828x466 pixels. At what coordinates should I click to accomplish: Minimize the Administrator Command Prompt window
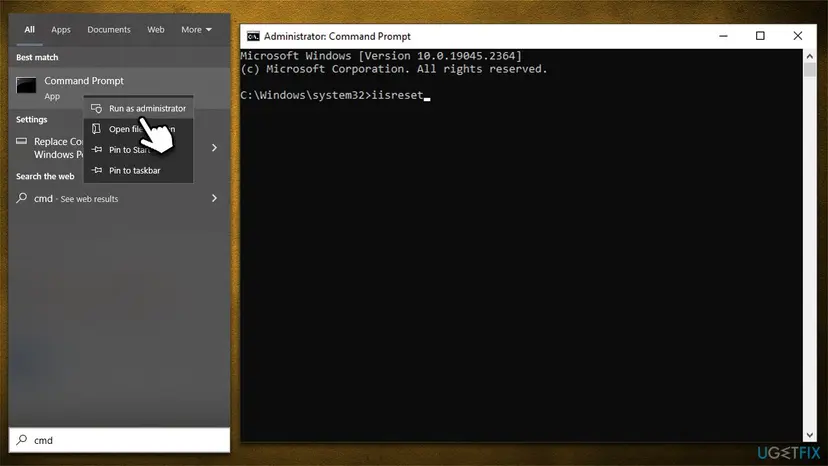click(723, 36)
